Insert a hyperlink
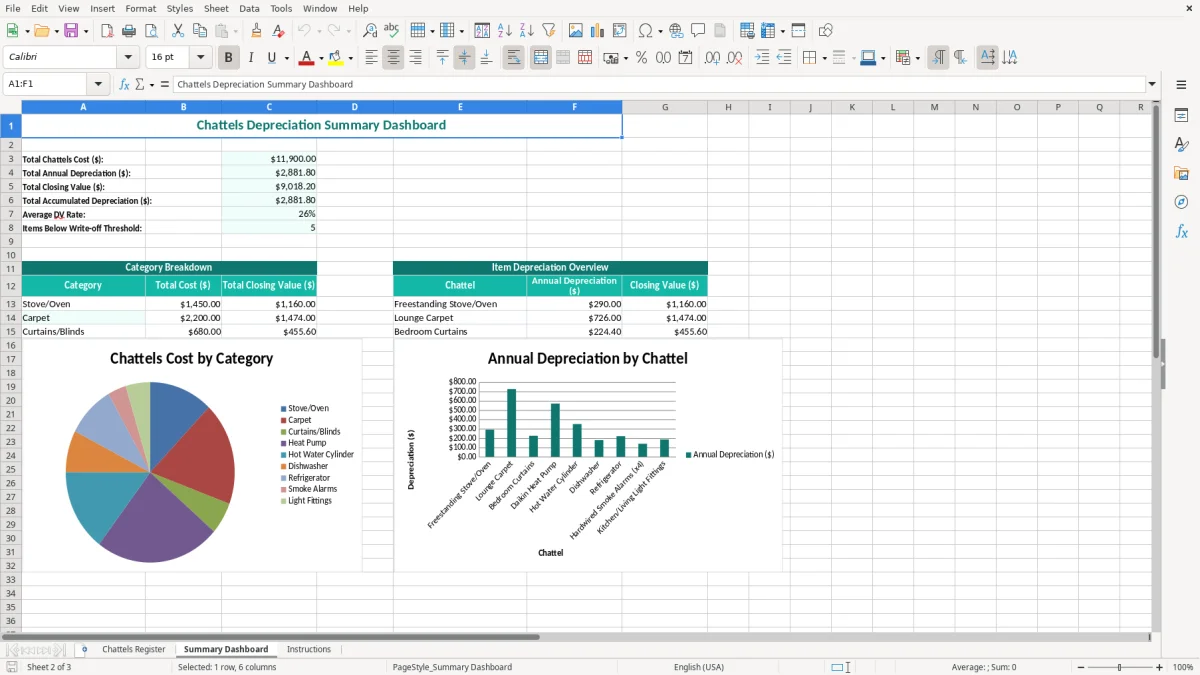Image resolution: width=1200 pixels, height=675 pixels. click(x=676, y=31)
